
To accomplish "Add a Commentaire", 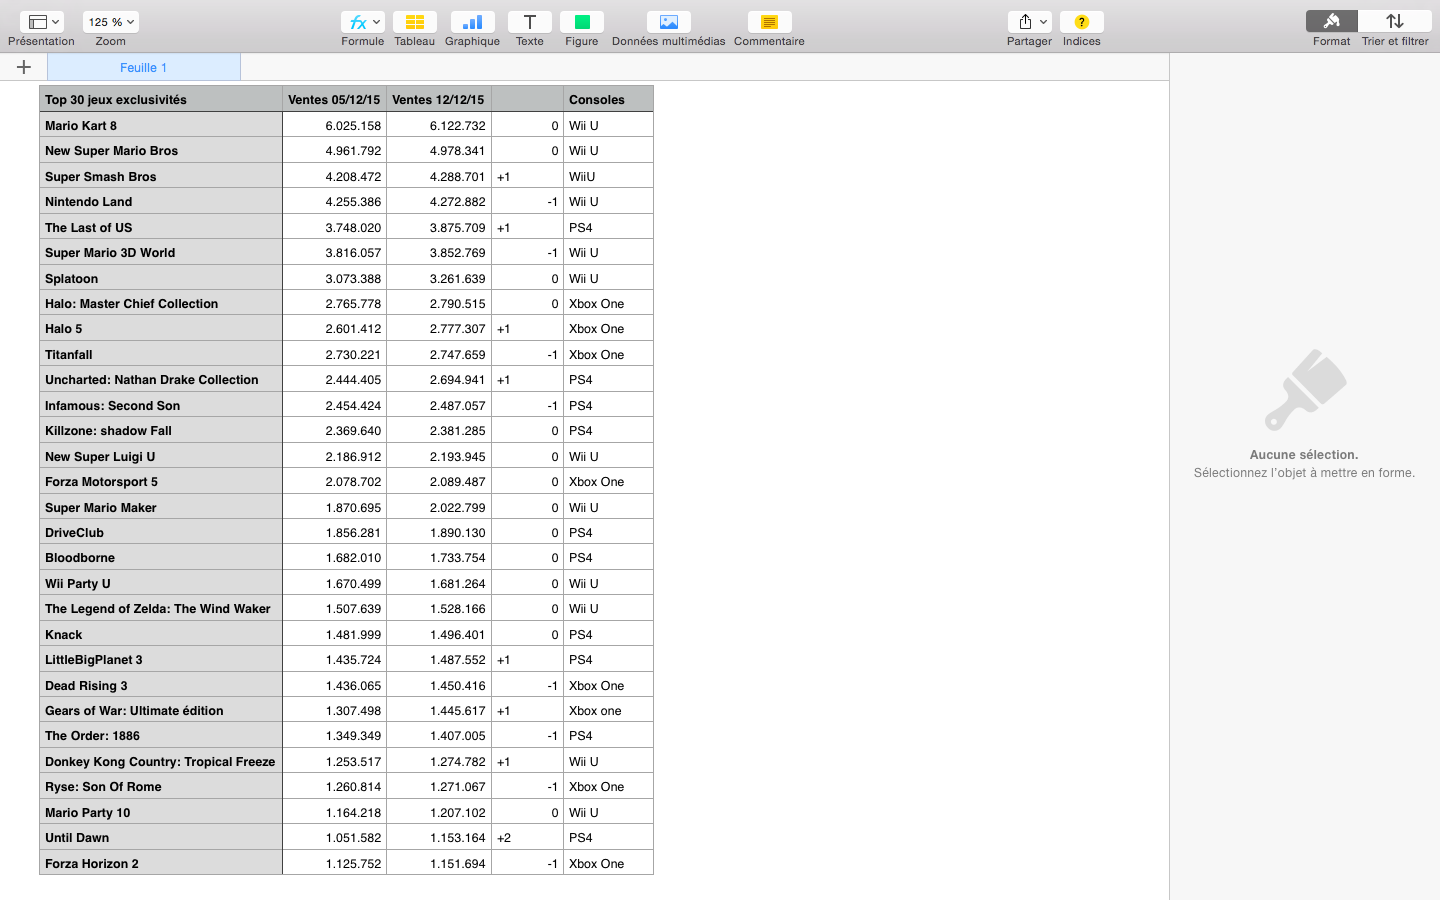I will [x=769, y=22].
